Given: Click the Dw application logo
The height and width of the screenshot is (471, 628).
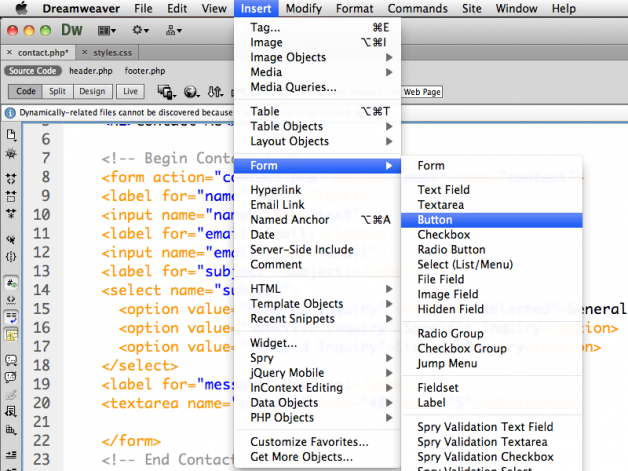Looking at the screenshot, I should pos(72,30).
